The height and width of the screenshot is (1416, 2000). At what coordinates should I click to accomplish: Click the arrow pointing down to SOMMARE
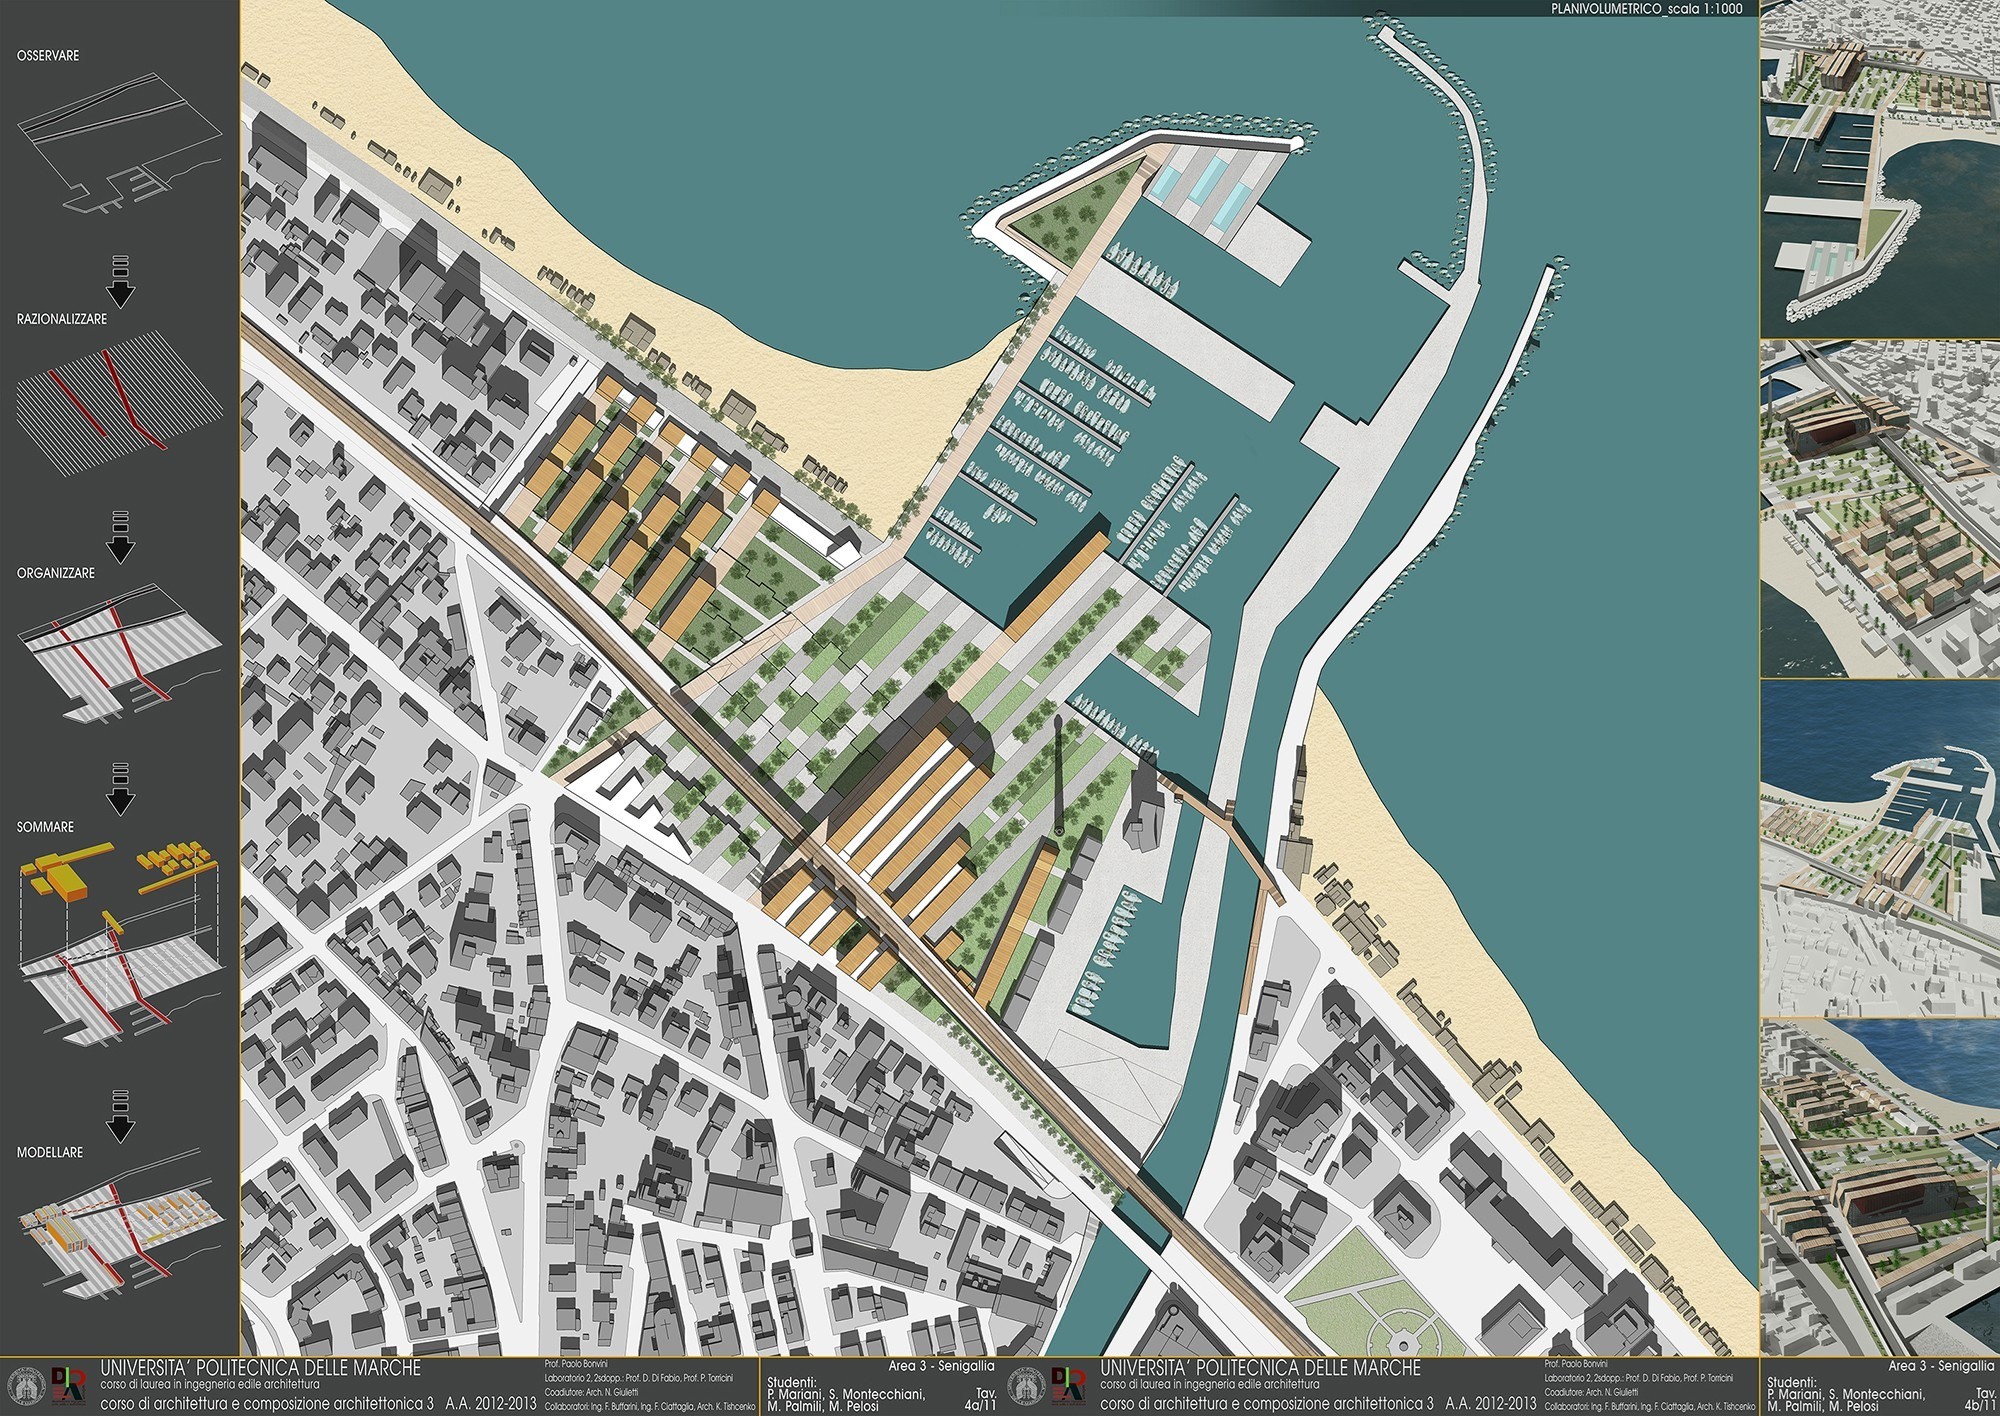pos(120,790)
